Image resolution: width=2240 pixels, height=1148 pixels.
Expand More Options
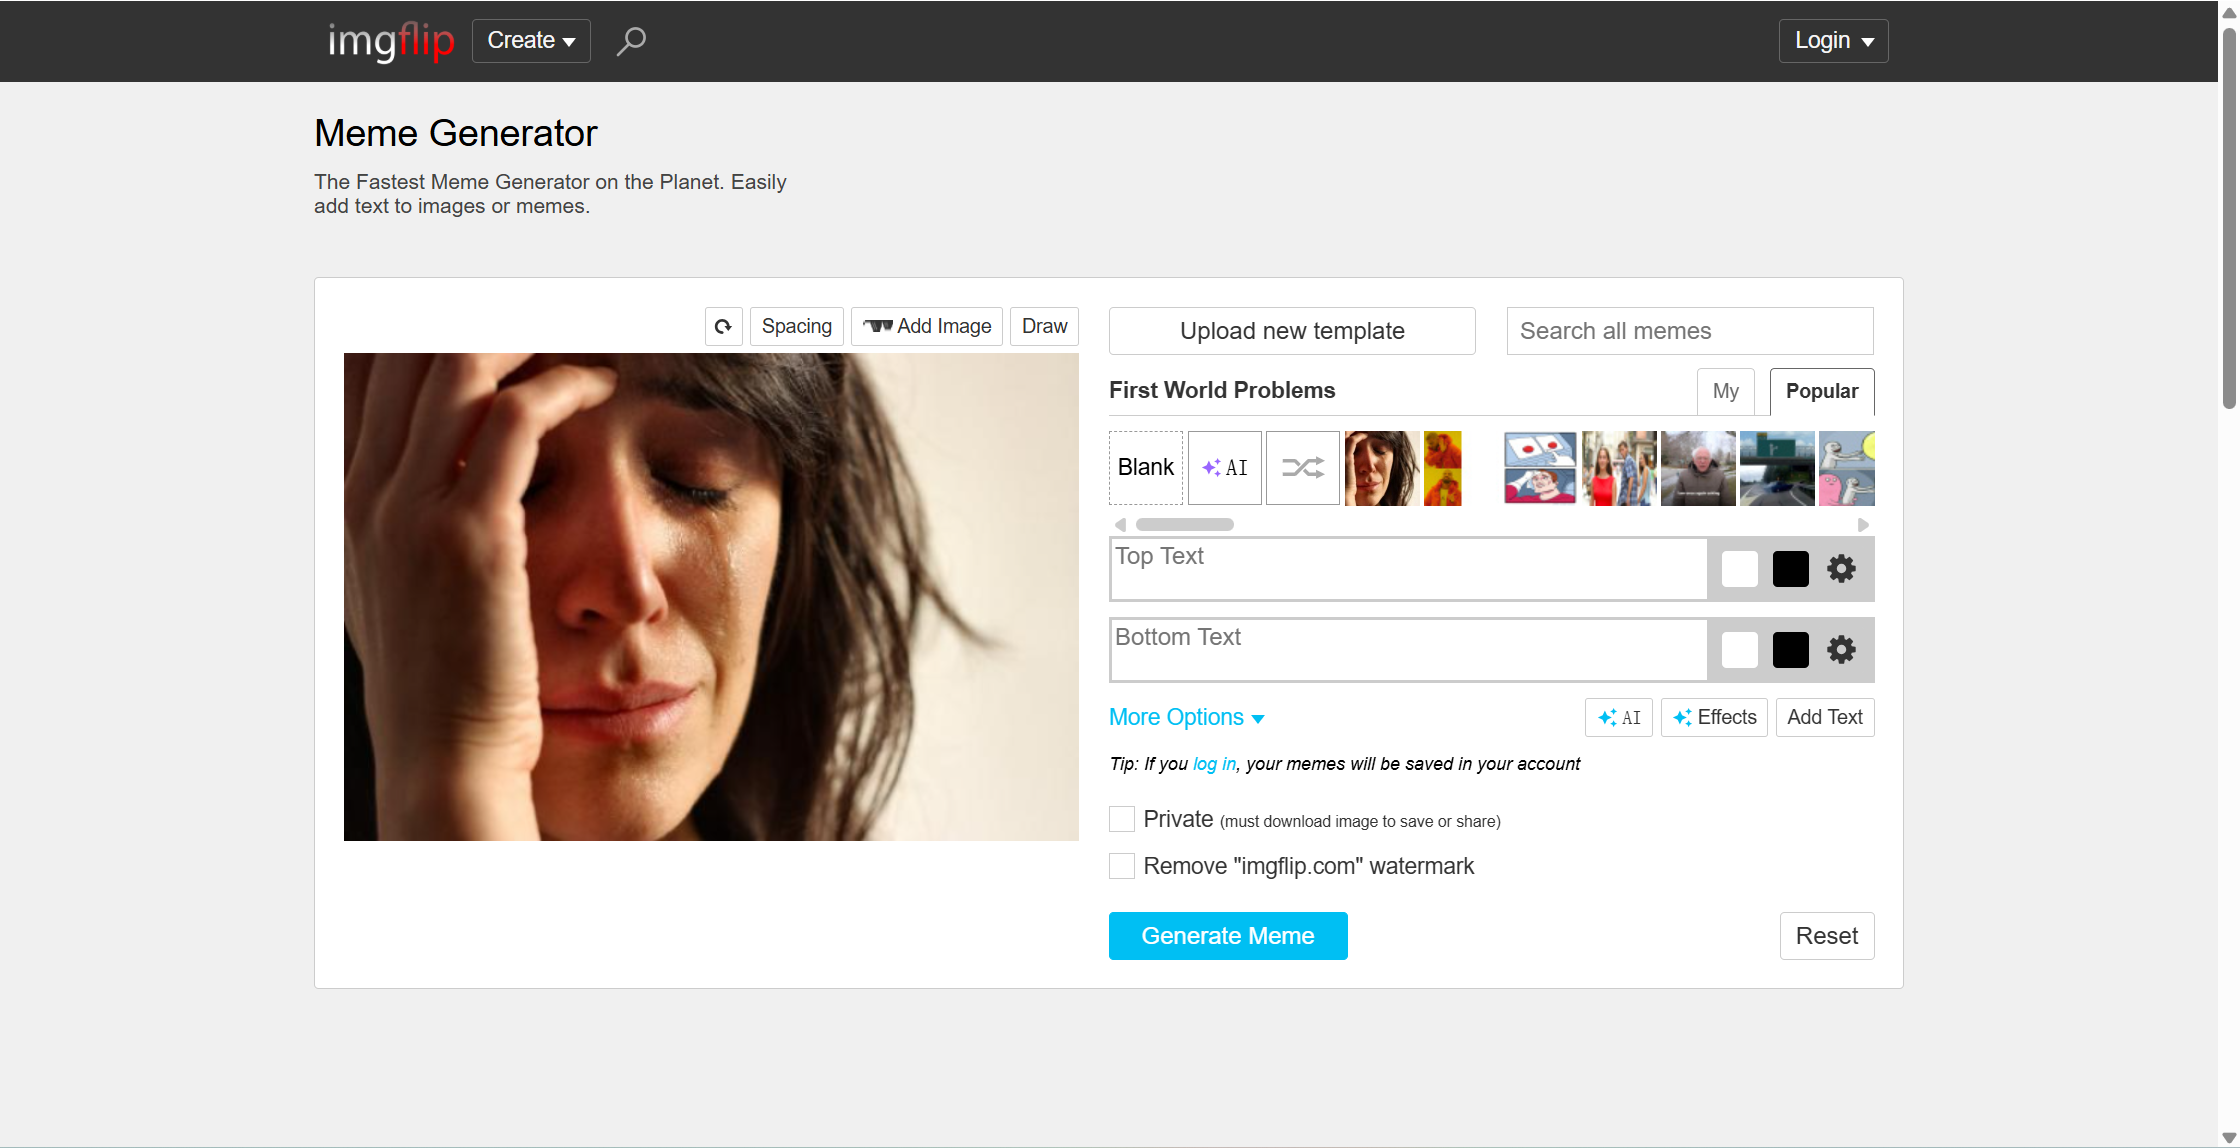pyautogui.click(x=1186, y=718)
